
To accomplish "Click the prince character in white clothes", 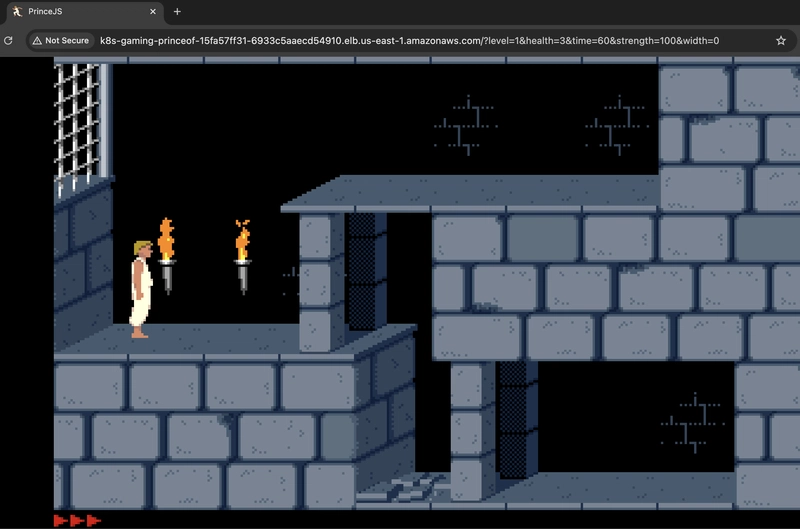I will (141, 289).
